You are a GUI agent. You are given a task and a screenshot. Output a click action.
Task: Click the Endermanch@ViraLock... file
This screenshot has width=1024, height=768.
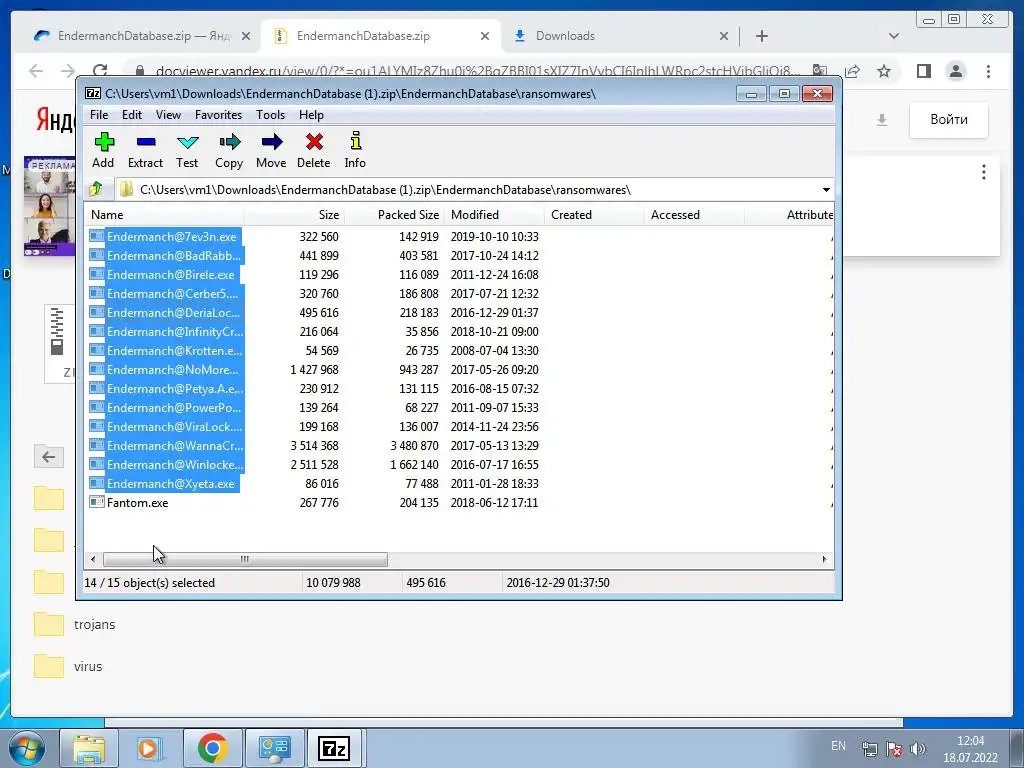click(x=174, y=426)
